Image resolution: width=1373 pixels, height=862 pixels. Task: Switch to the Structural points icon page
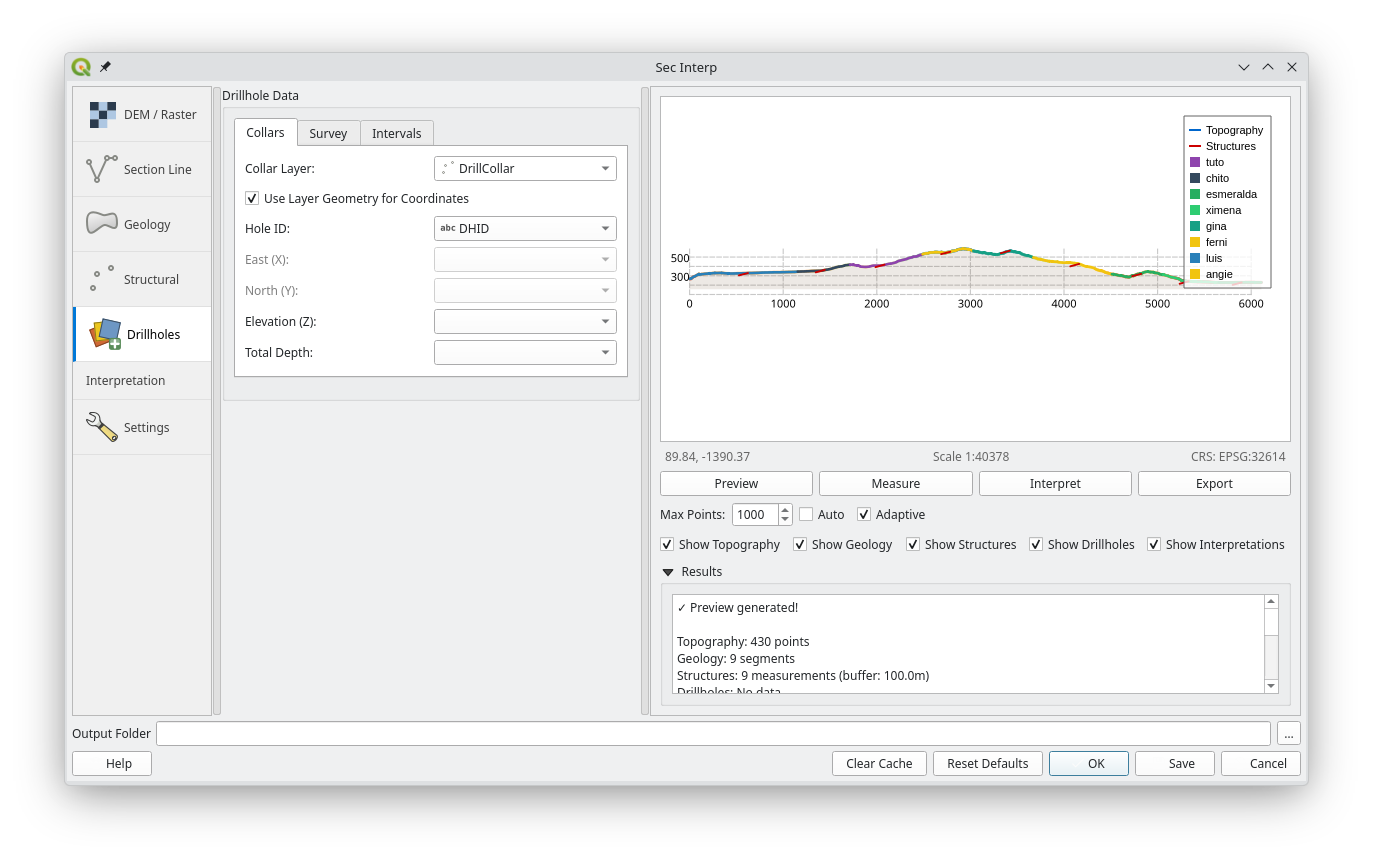point(101,279)
